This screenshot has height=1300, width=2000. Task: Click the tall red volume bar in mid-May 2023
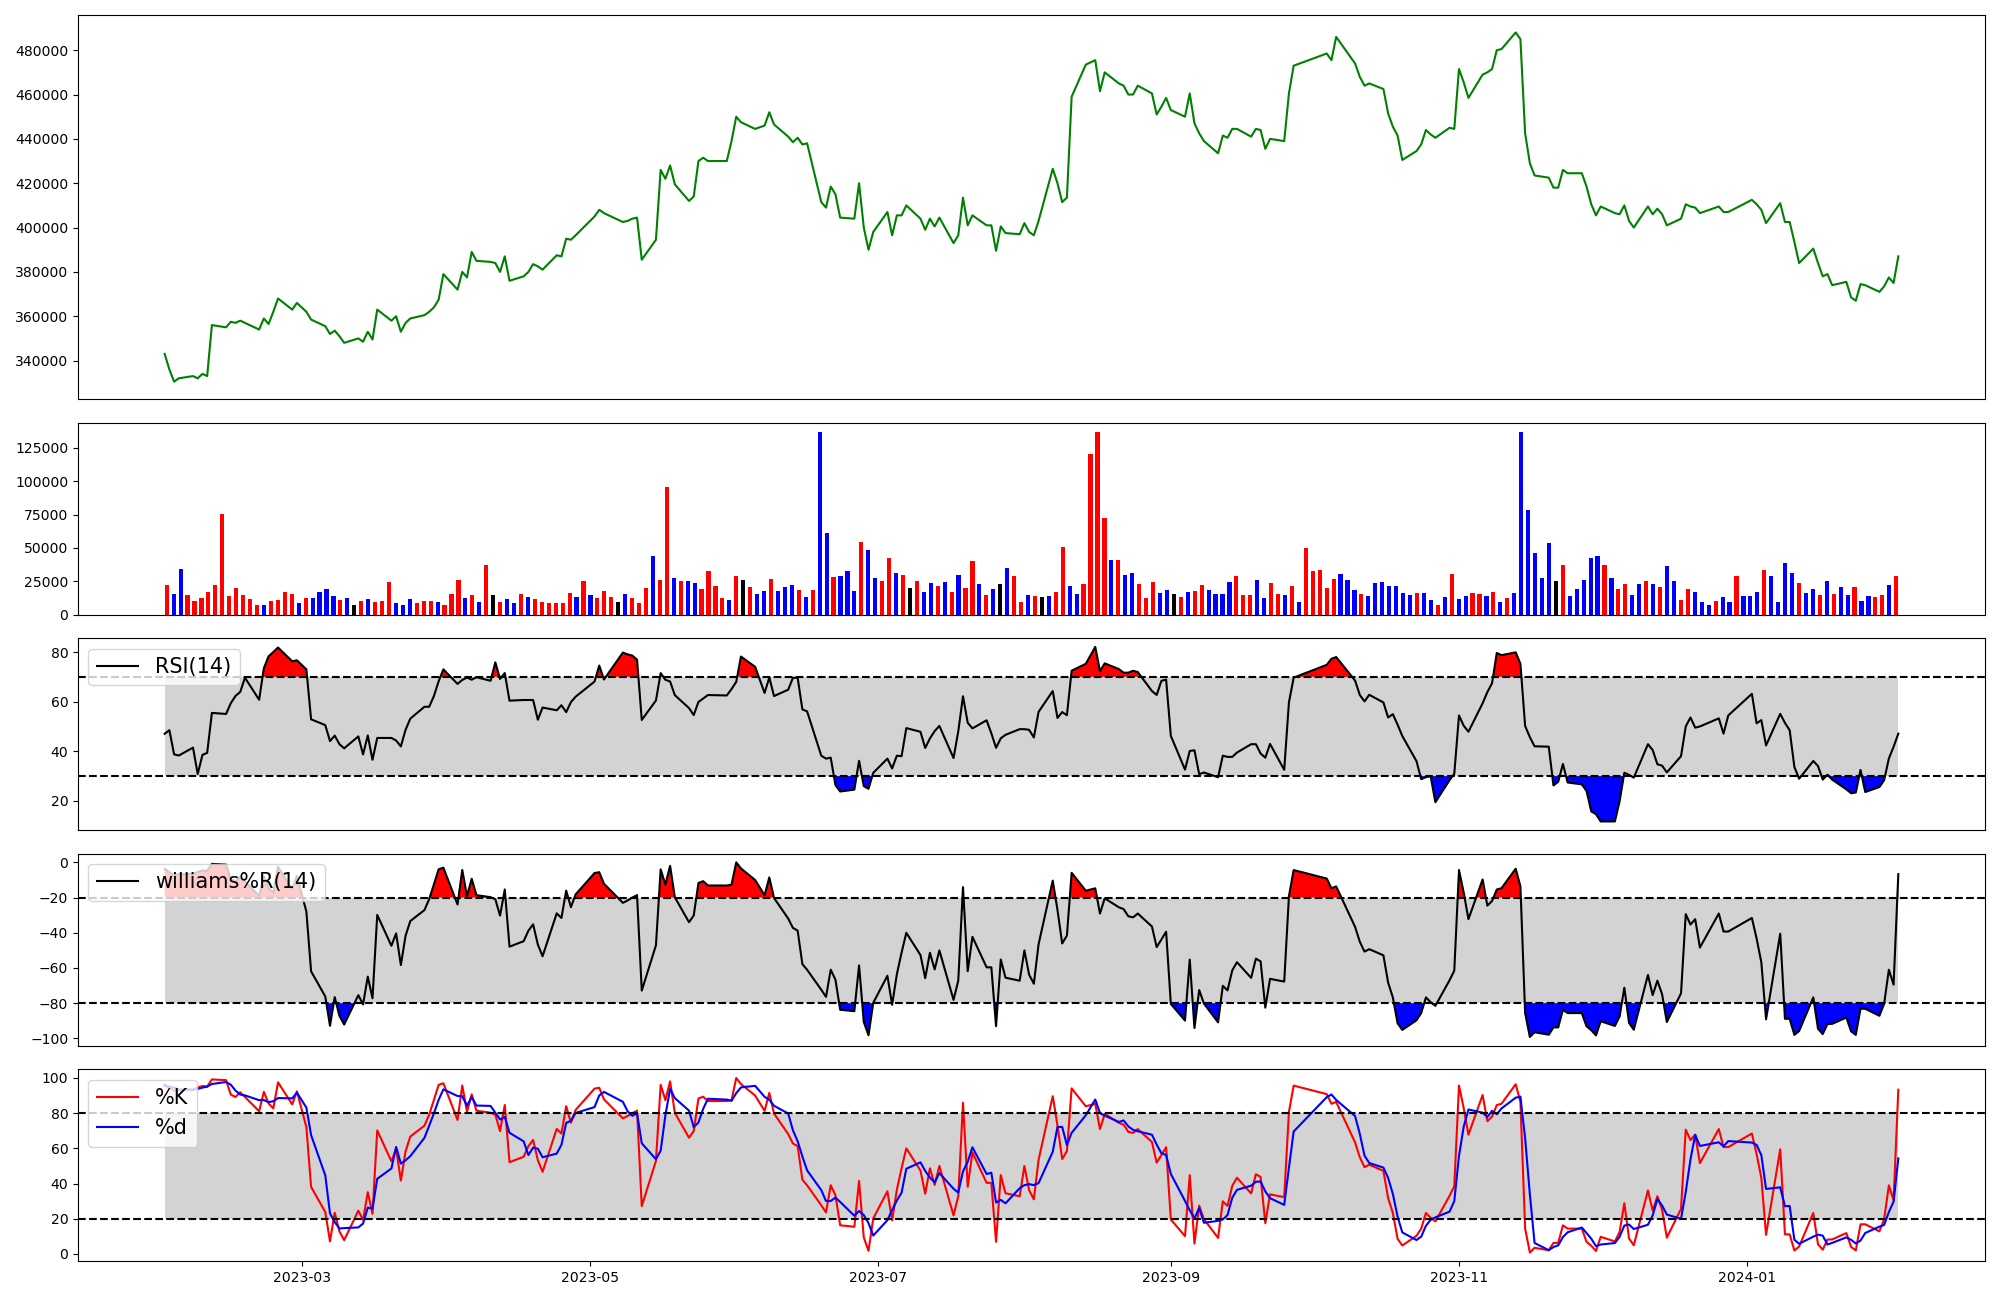[667, 551]
